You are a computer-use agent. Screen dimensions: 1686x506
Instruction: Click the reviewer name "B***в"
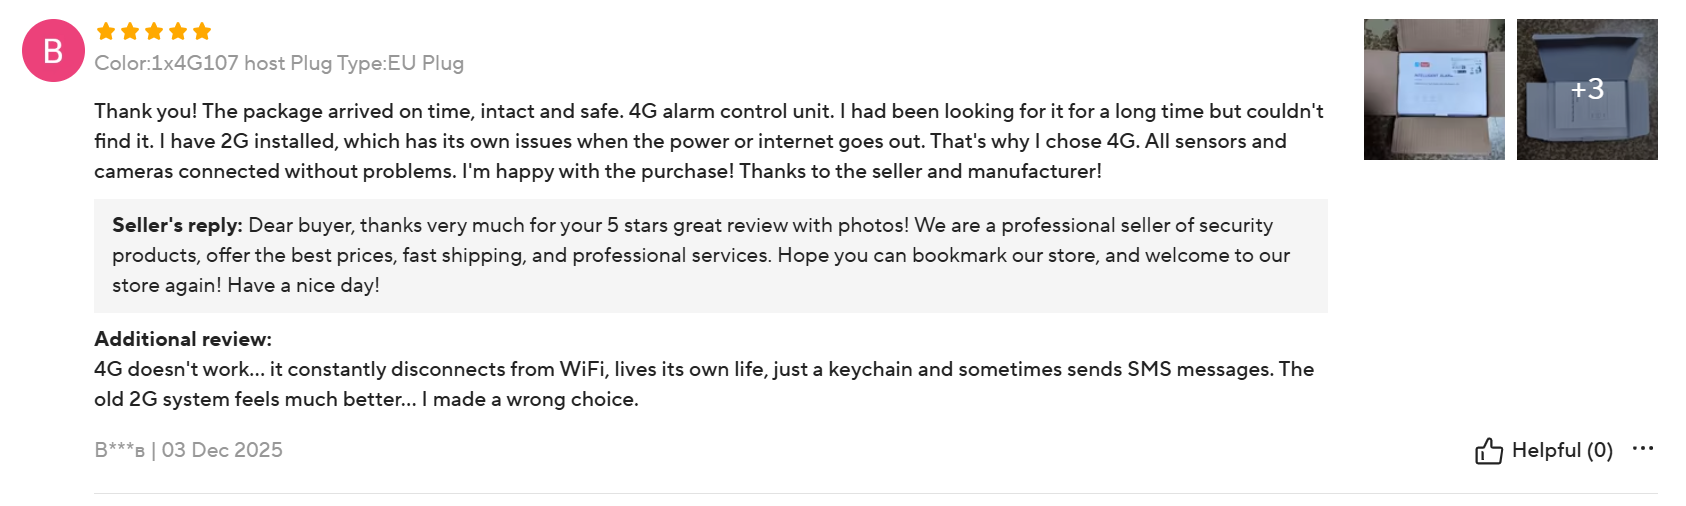119,450
